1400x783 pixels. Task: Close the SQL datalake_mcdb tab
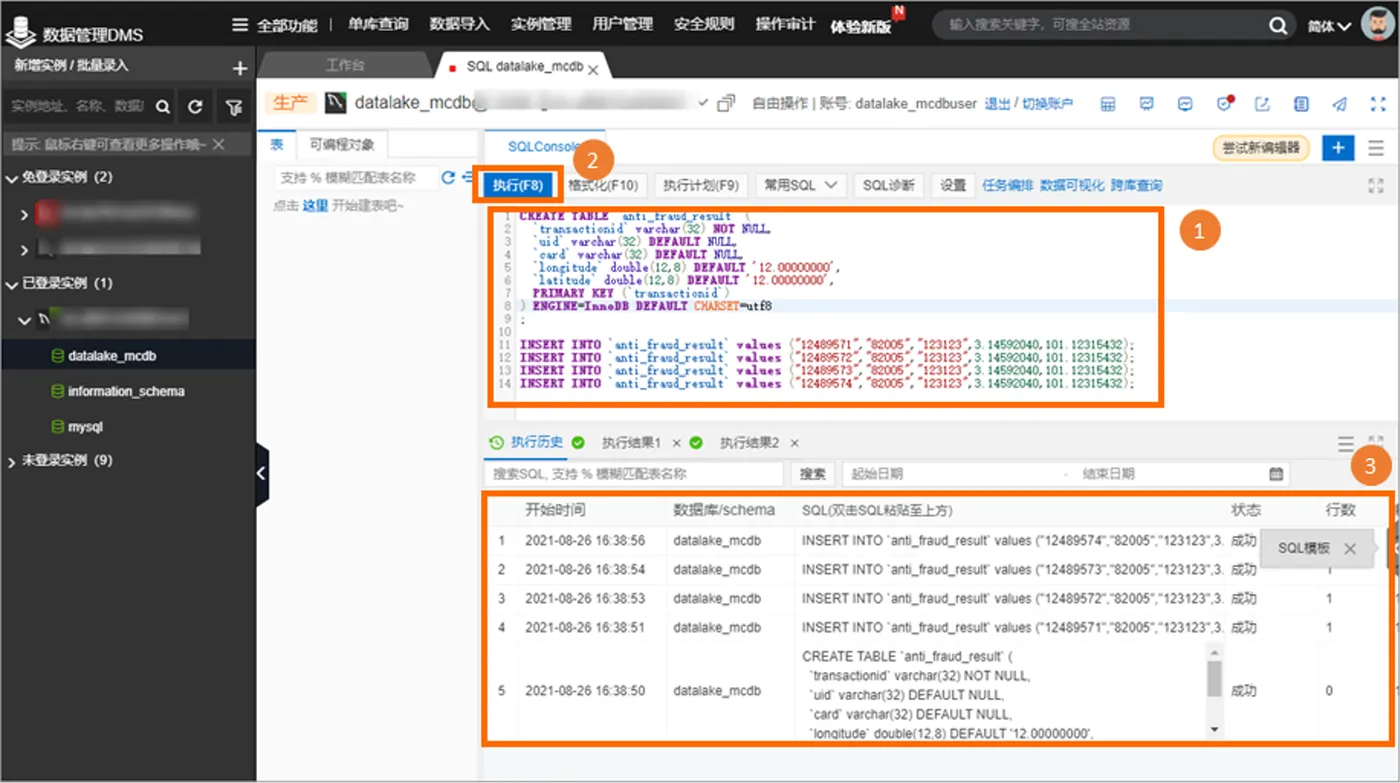(x=593, y=70)
